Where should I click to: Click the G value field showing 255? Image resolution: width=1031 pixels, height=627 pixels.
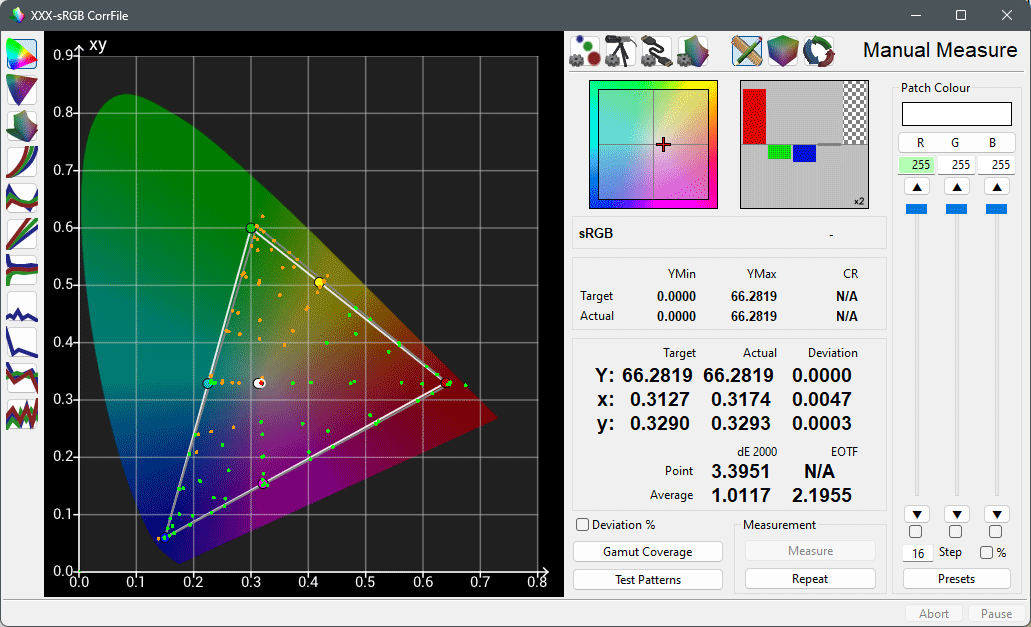(x=957, y=165)
